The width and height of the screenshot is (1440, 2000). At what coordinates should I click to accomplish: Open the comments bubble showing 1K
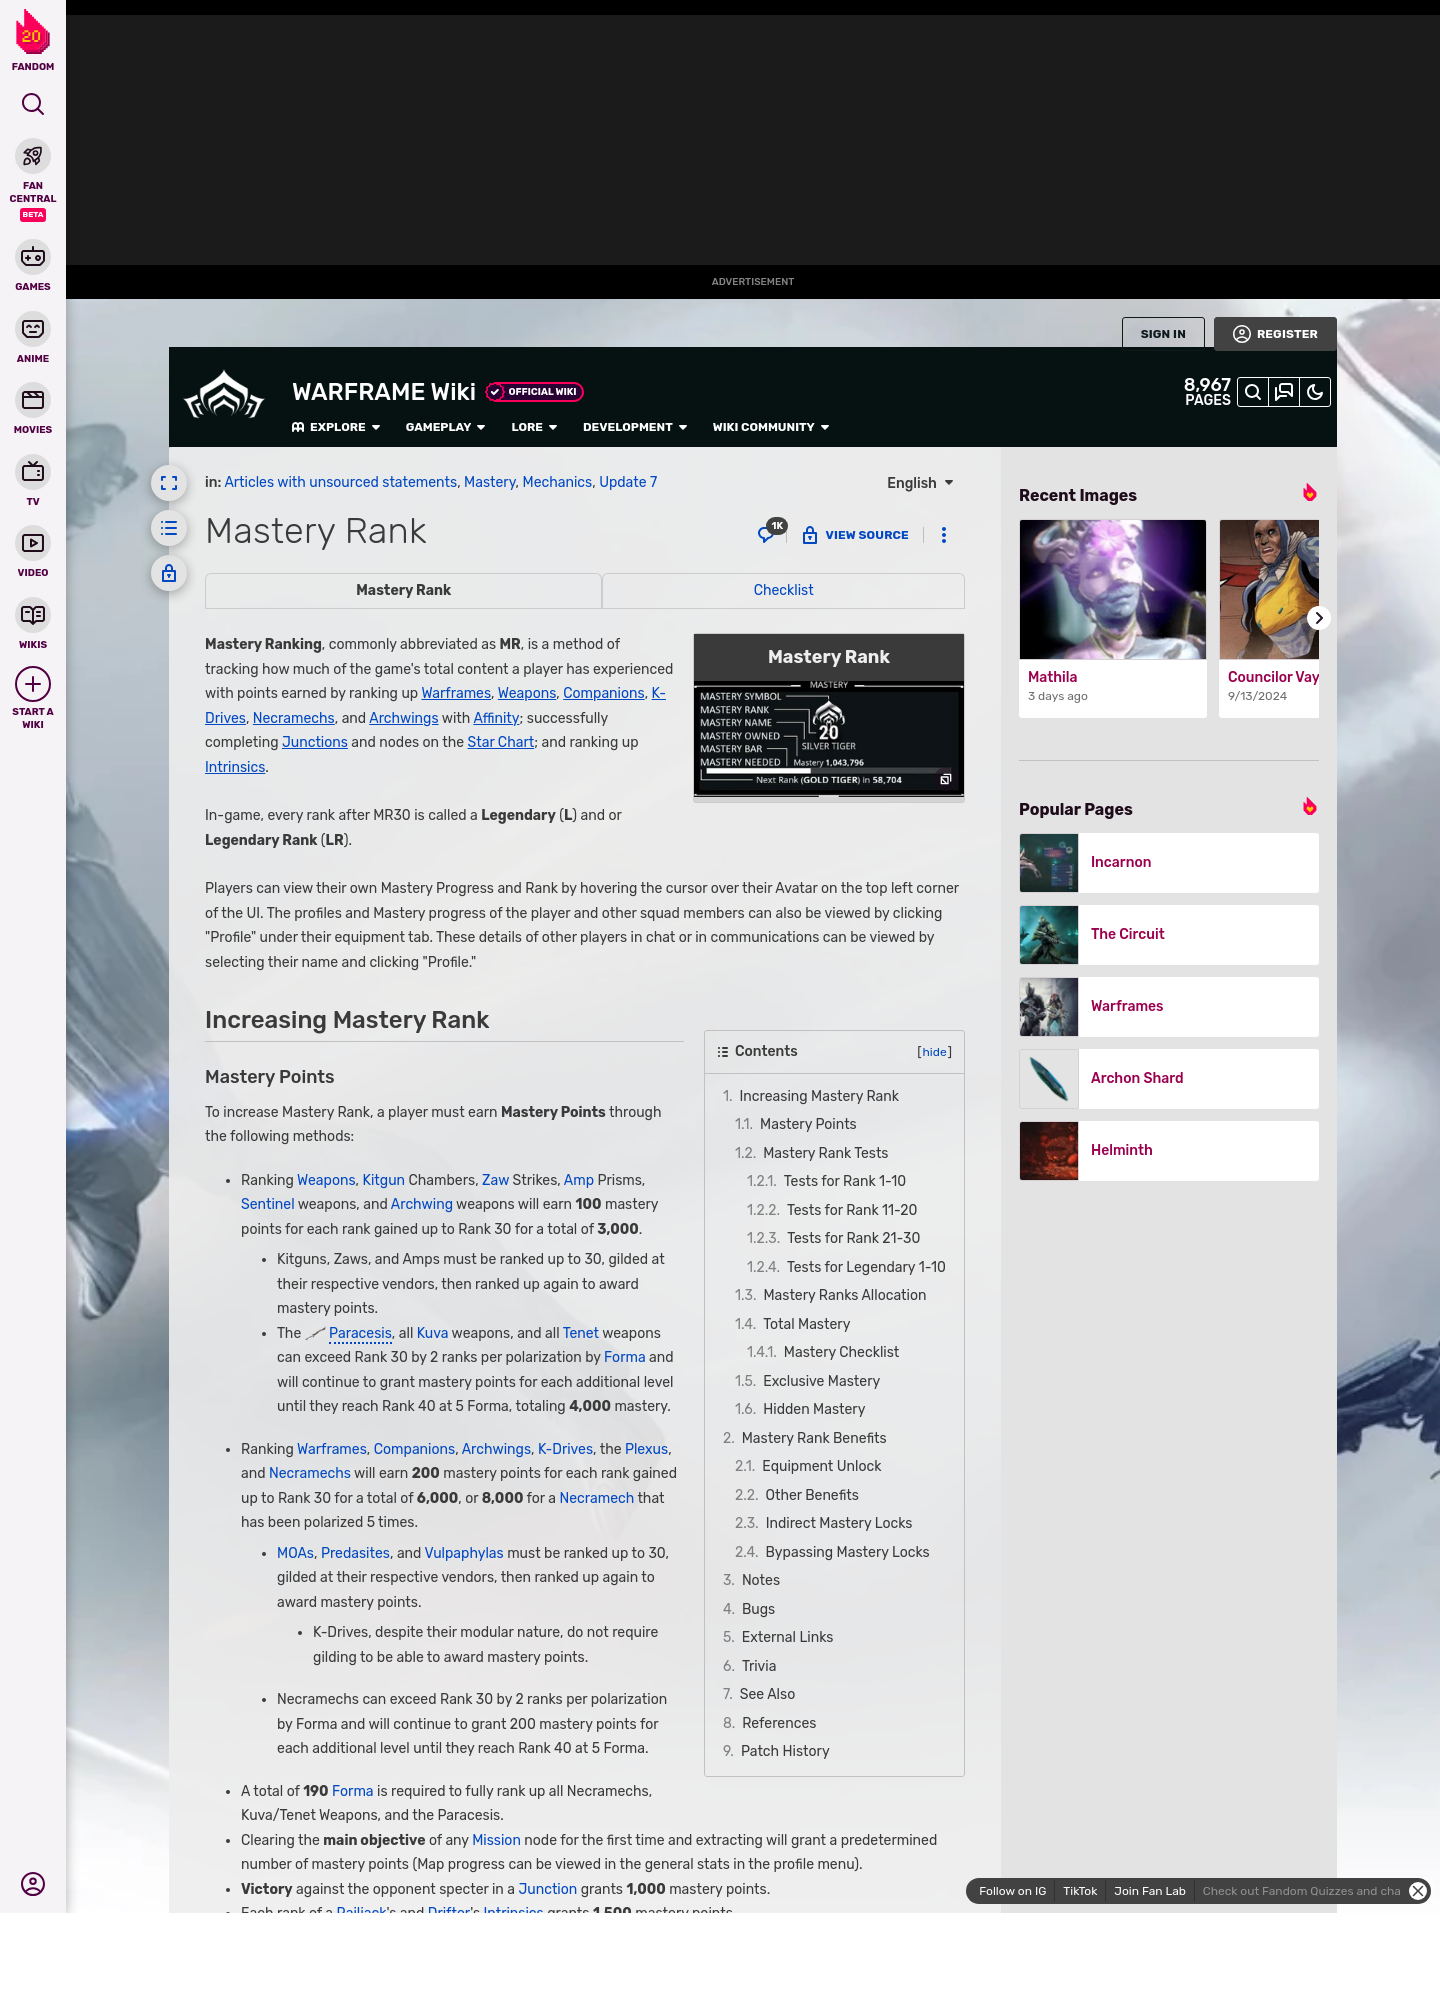[x=769, y=534]
